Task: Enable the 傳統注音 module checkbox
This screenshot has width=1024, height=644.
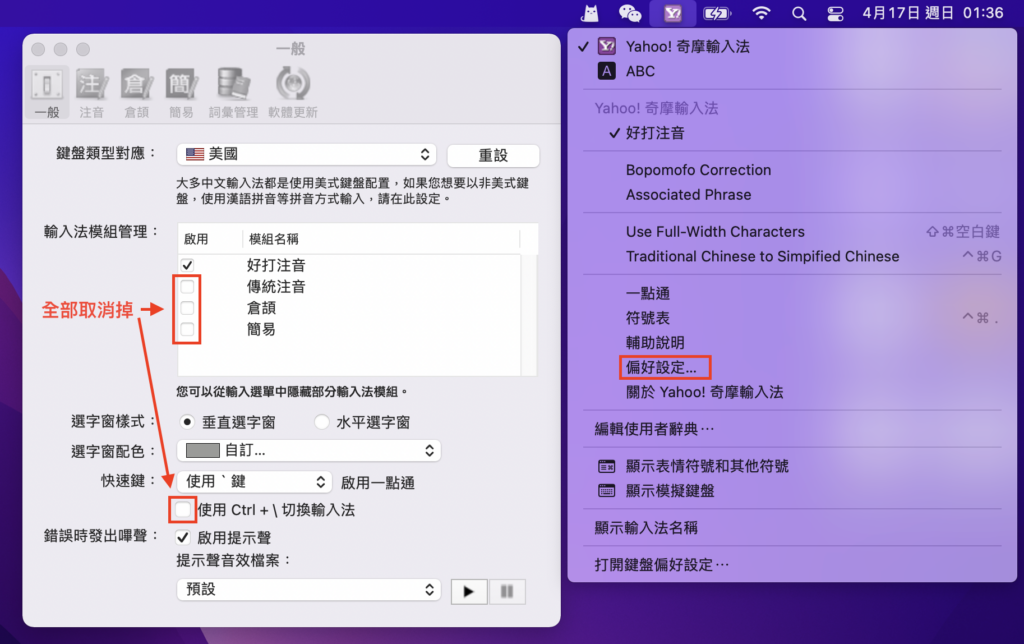Action: (x=187, y=287)
